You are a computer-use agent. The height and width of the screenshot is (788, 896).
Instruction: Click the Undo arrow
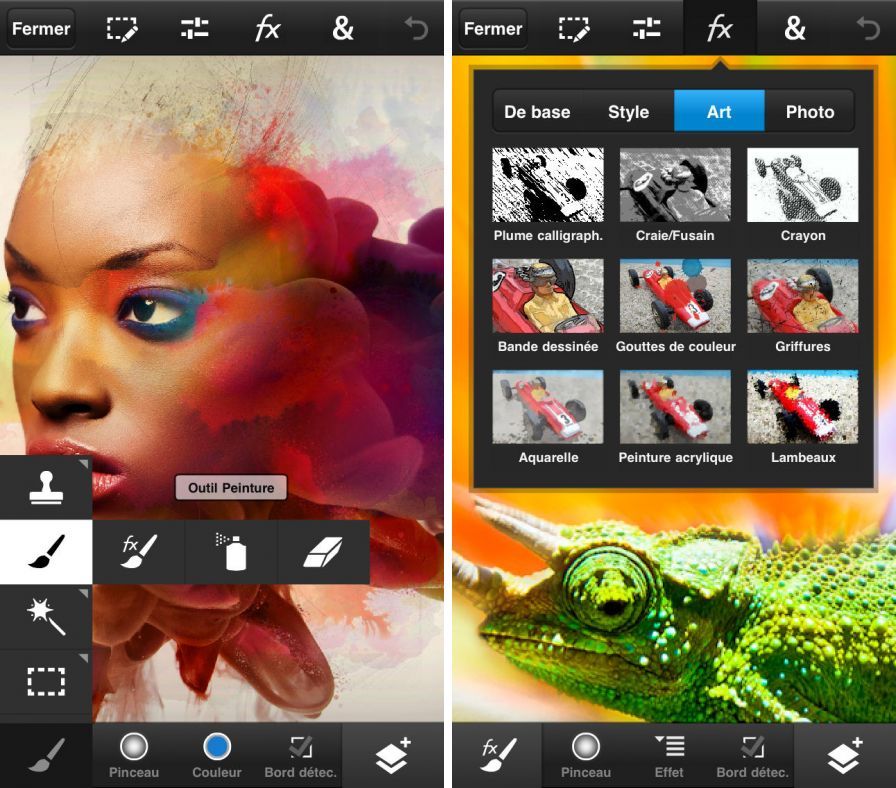[x=418, y=28]
